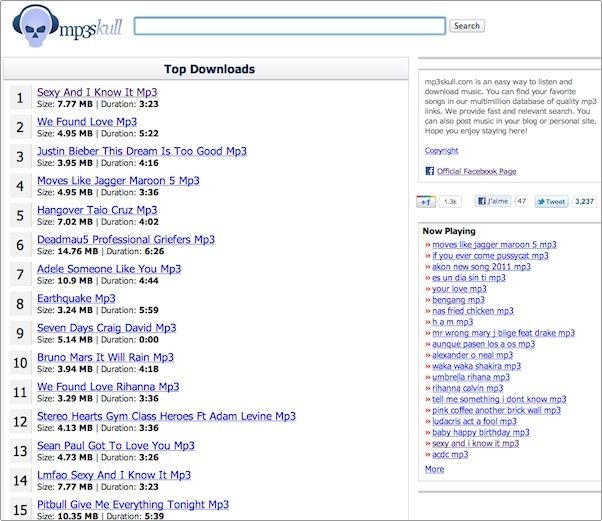Click 'alexander o neal mp3'
Screen dimensions: 602x521
[x=473, y=355]
